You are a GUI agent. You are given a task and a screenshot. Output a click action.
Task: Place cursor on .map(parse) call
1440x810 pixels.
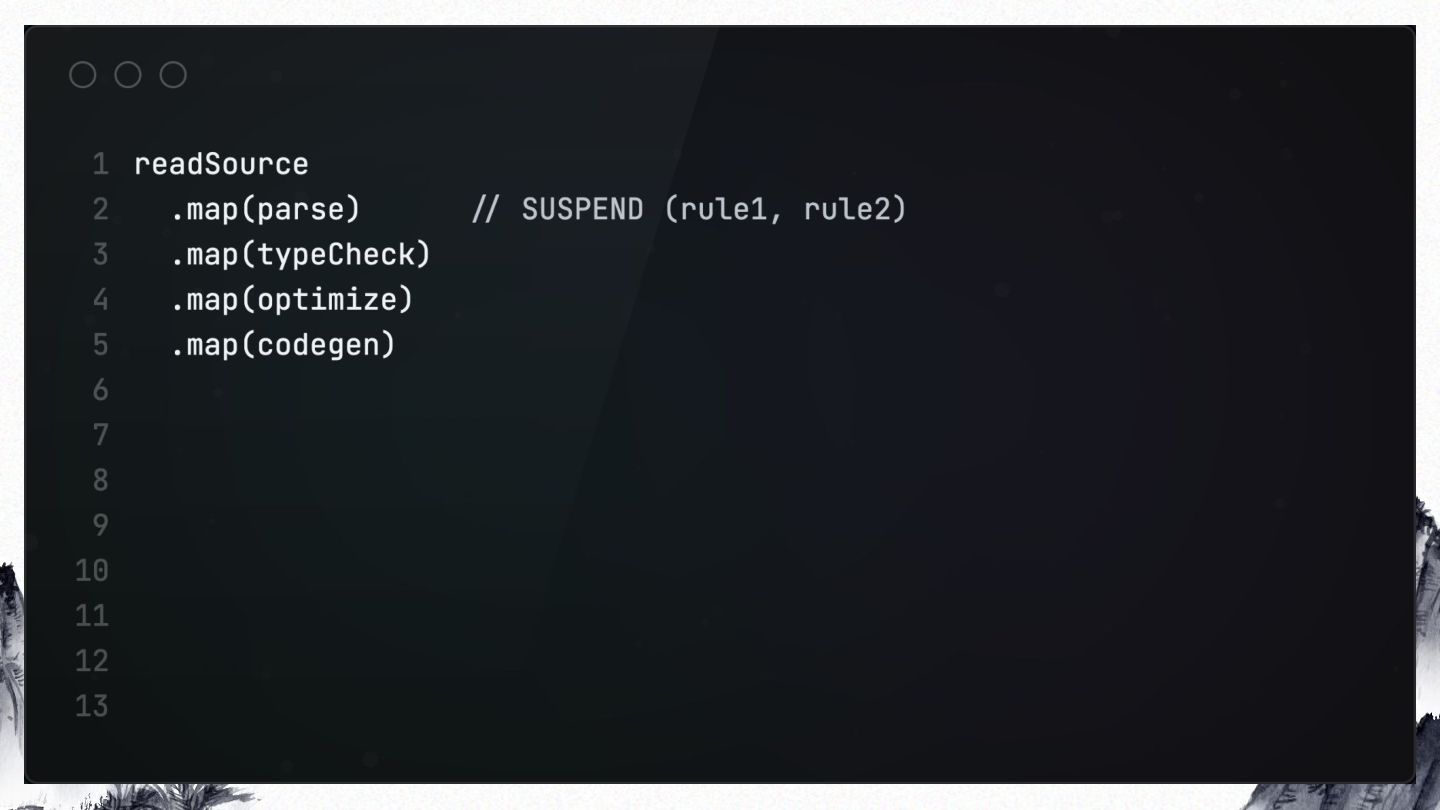point(265,210)
